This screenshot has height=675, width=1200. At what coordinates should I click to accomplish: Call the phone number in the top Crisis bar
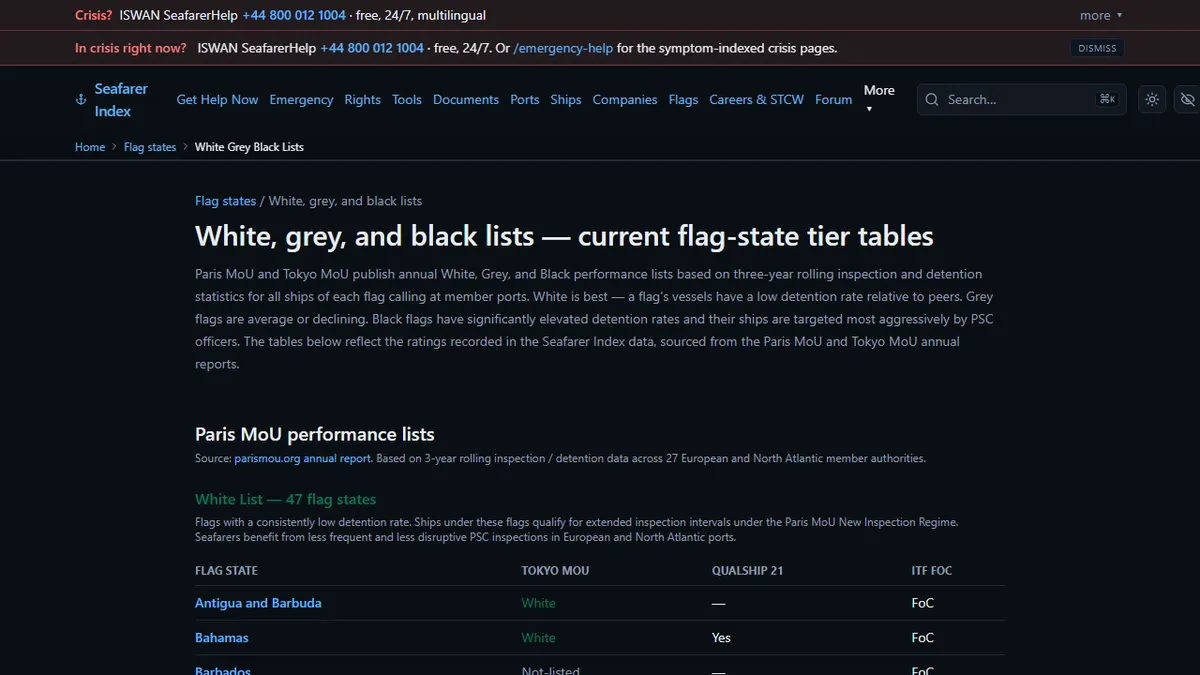[294, 15]
